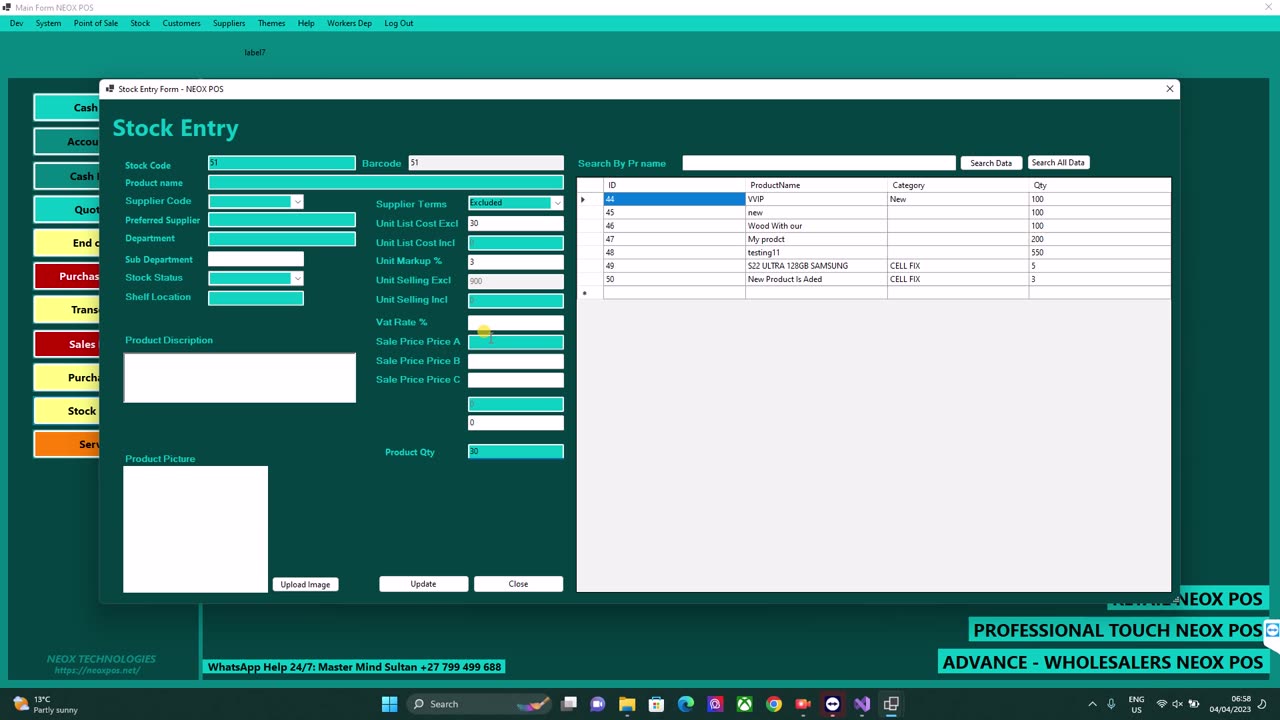Click the Stock button in main form
The image size is (1280, 720).
click(x=66, y=411)
